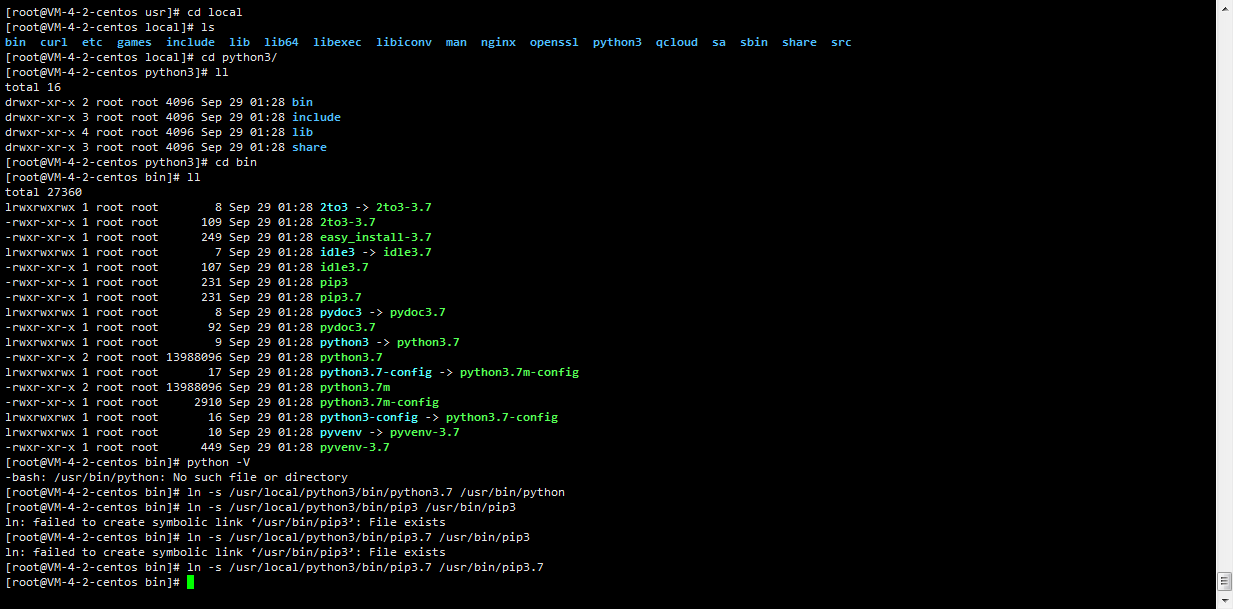The height and width of the screenshot is (609, 1233).
Task: Click the 'idle3' symlink name
Action: tap(337, 252)
